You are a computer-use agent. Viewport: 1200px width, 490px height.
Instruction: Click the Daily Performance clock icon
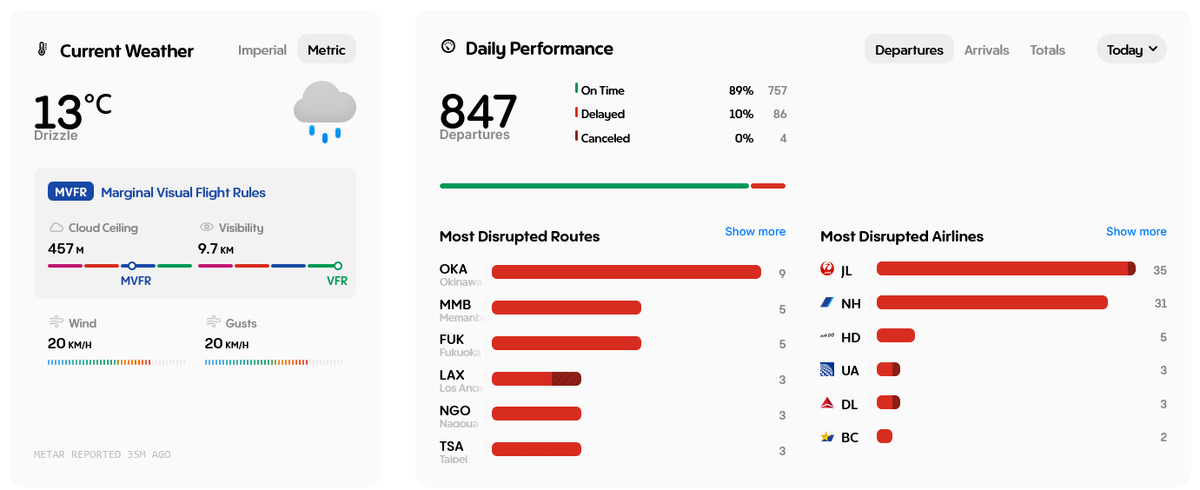tap(448, 47)
